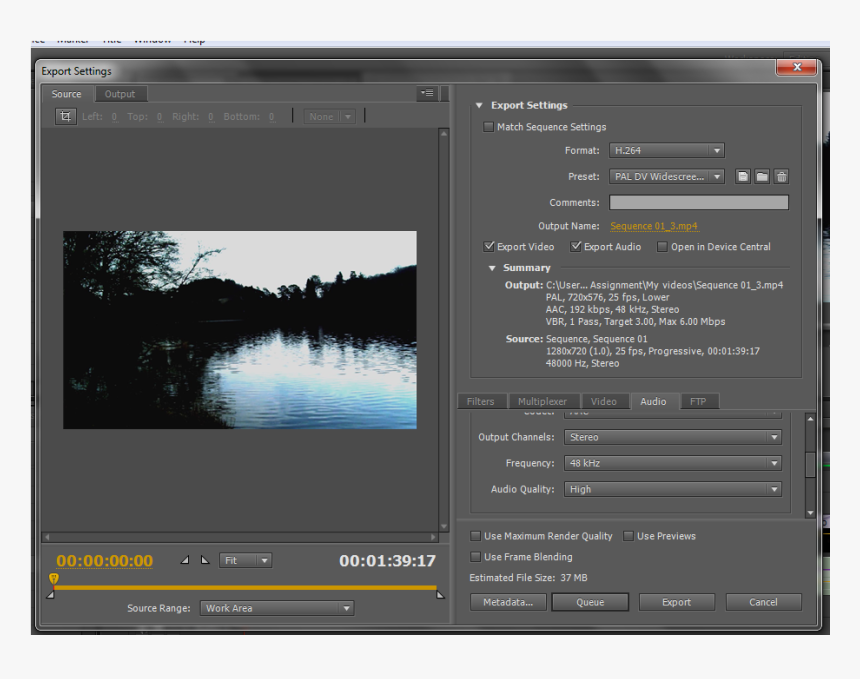The height and width of the screenshot is (679, 860).
Task: Select the Crop tool above the source preview
Action: click(x=65, y=116)
